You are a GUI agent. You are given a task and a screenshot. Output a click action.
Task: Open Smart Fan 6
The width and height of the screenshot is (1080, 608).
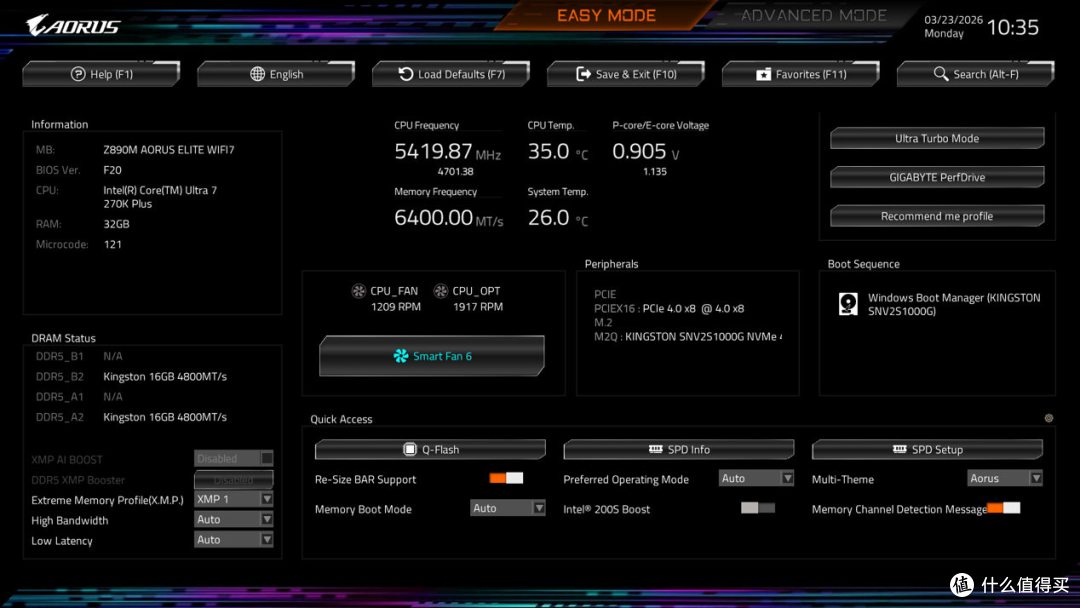tap(432, 356)
